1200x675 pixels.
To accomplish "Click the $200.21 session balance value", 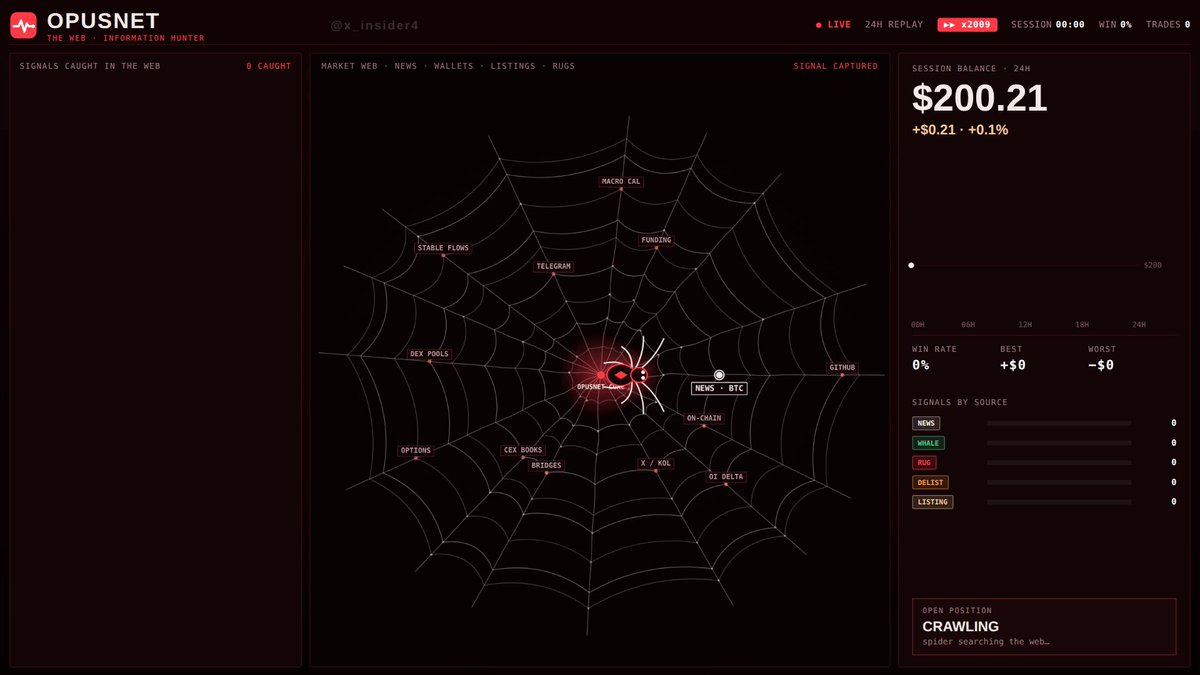I will click(980, 98).
